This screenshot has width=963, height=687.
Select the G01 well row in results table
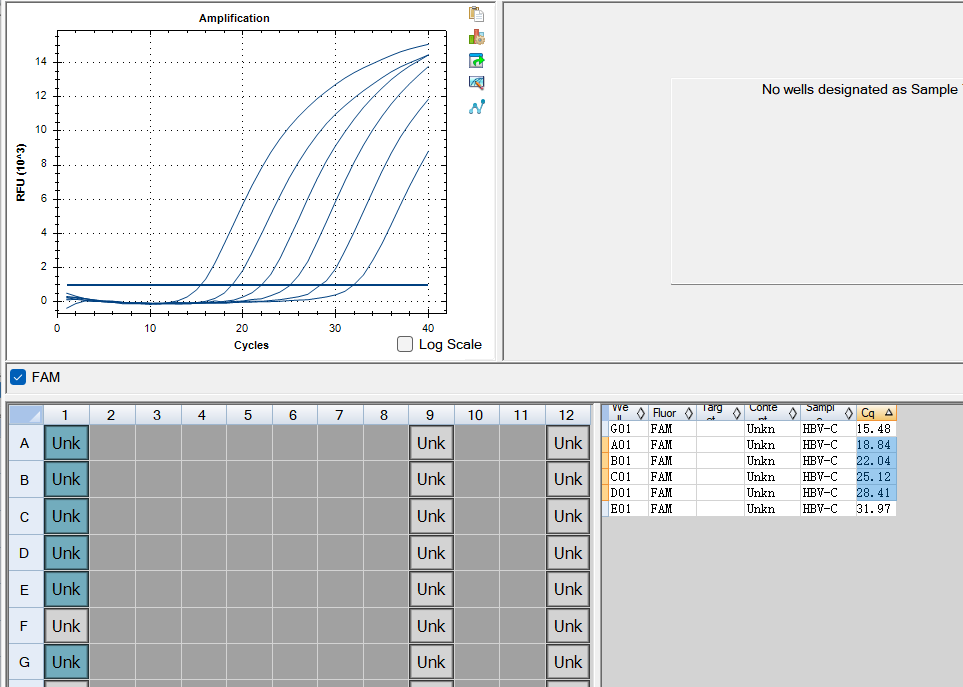click(x=749, y=429)
